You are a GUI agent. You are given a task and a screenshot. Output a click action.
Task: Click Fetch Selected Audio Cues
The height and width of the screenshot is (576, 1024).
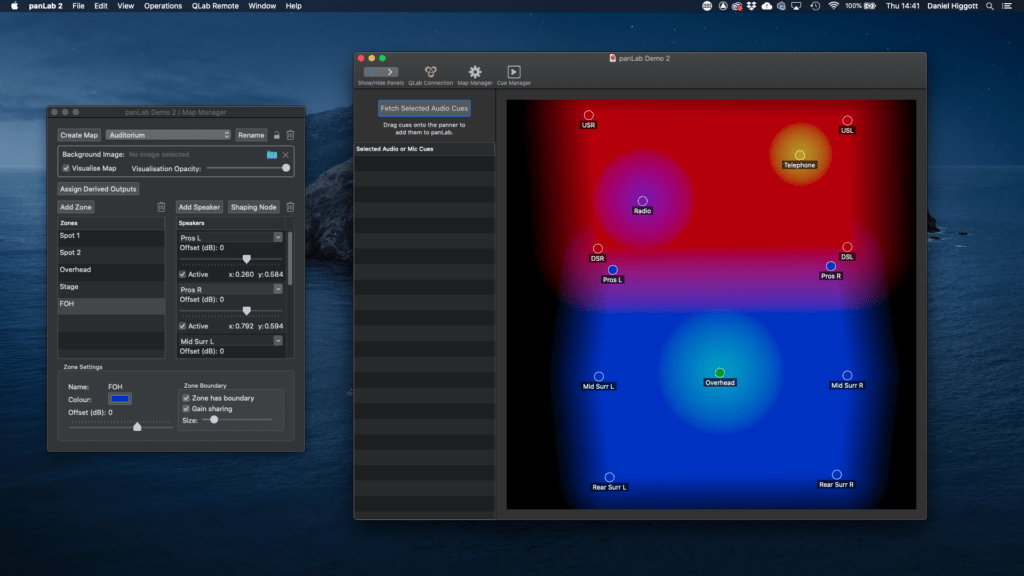click(x=424, y=107)
